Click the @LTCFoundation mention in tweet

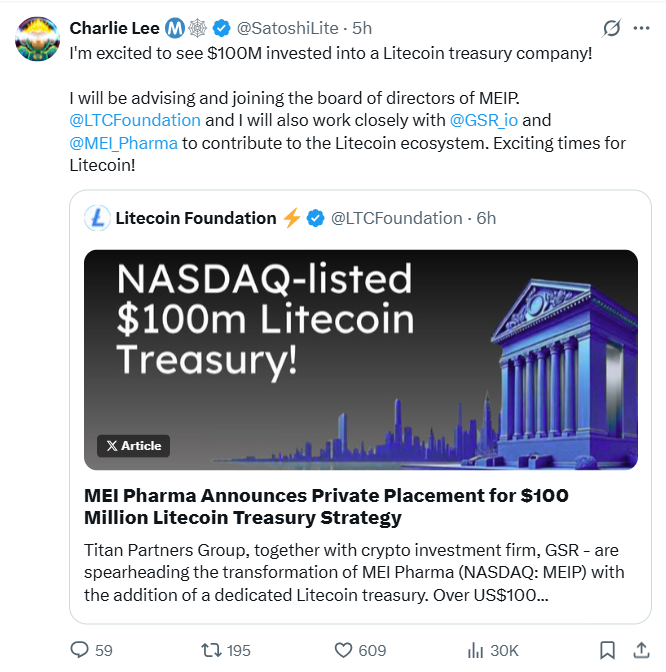[x=135, y=120]
